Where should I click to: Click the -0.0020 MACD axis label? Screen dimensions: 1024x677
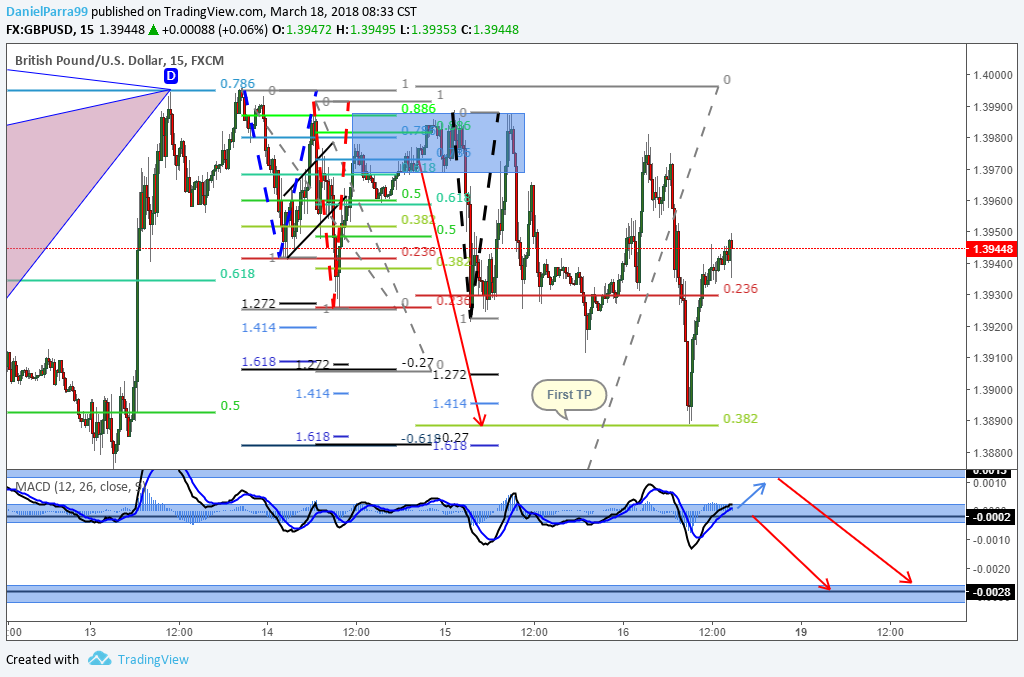[990, 569]
